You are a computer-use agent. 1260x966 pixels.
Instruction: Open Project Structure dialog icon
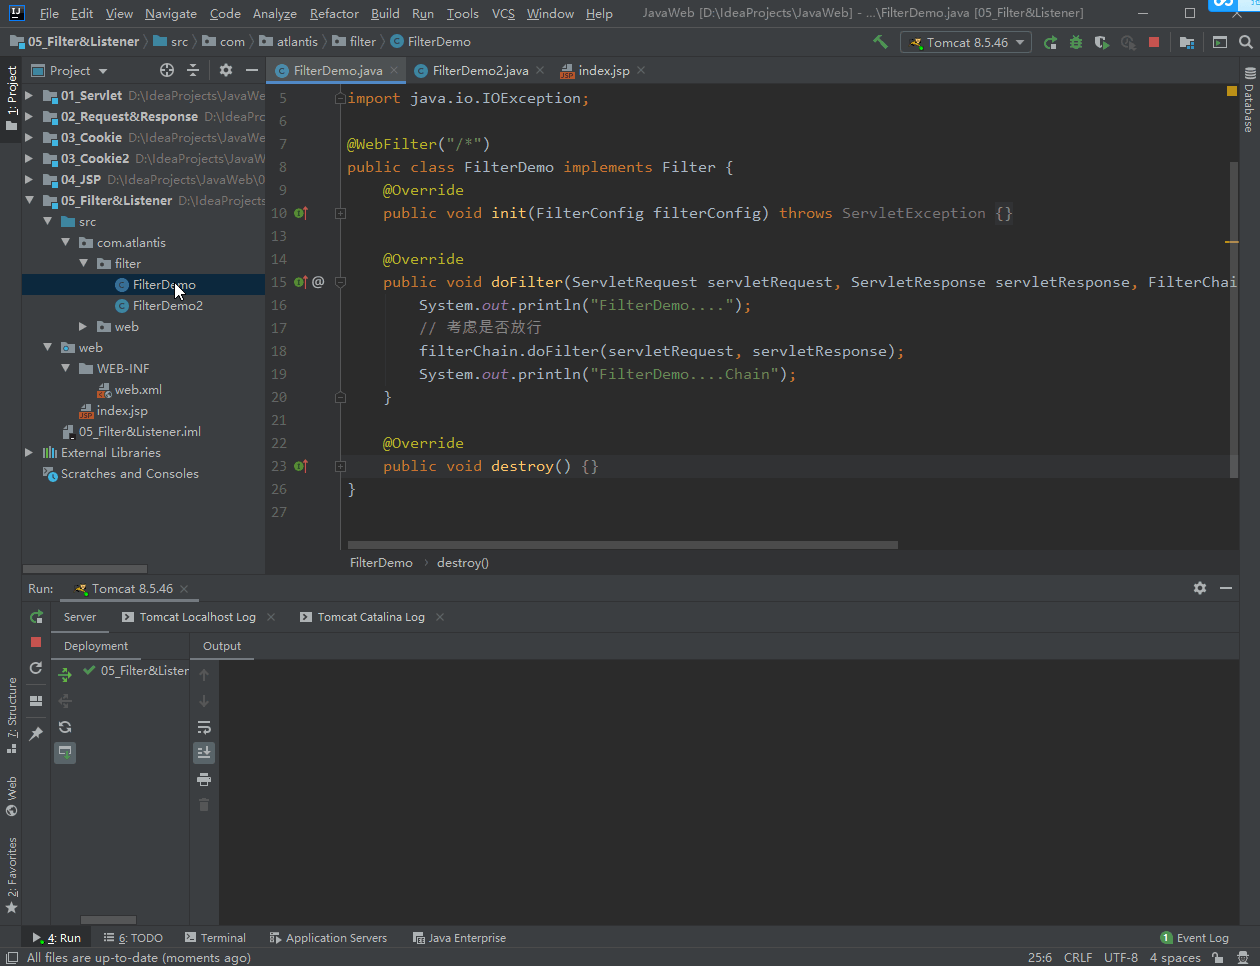1187,42
